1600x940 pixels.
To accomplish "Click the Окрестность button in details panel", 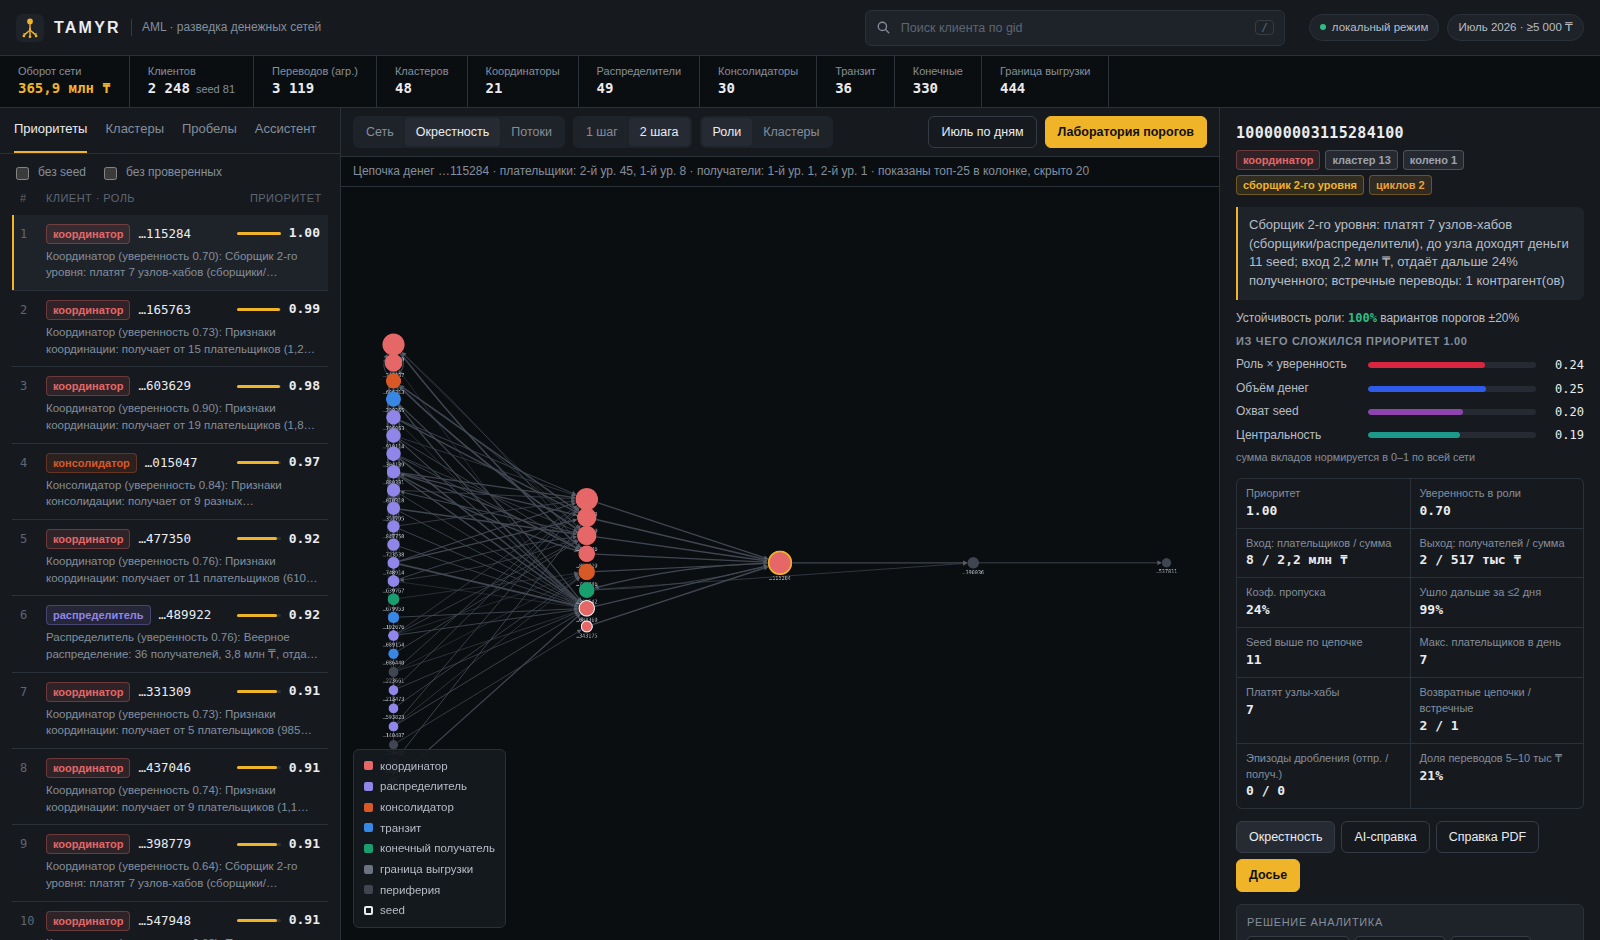I will point(1285,837).
